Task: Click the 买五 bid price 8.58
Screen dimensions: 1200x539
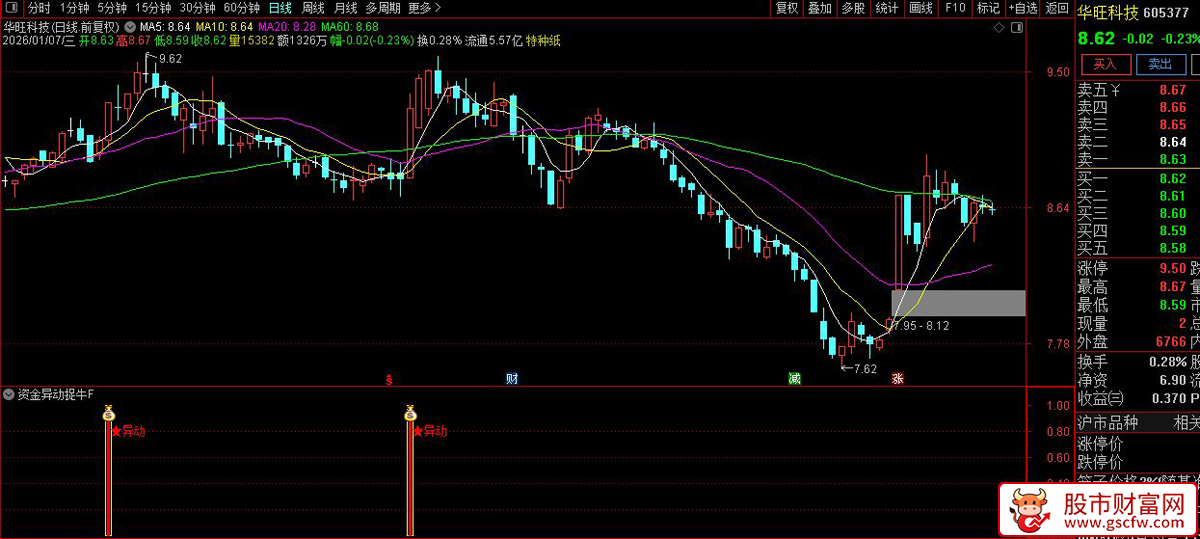Action: tap(1173, 248)
